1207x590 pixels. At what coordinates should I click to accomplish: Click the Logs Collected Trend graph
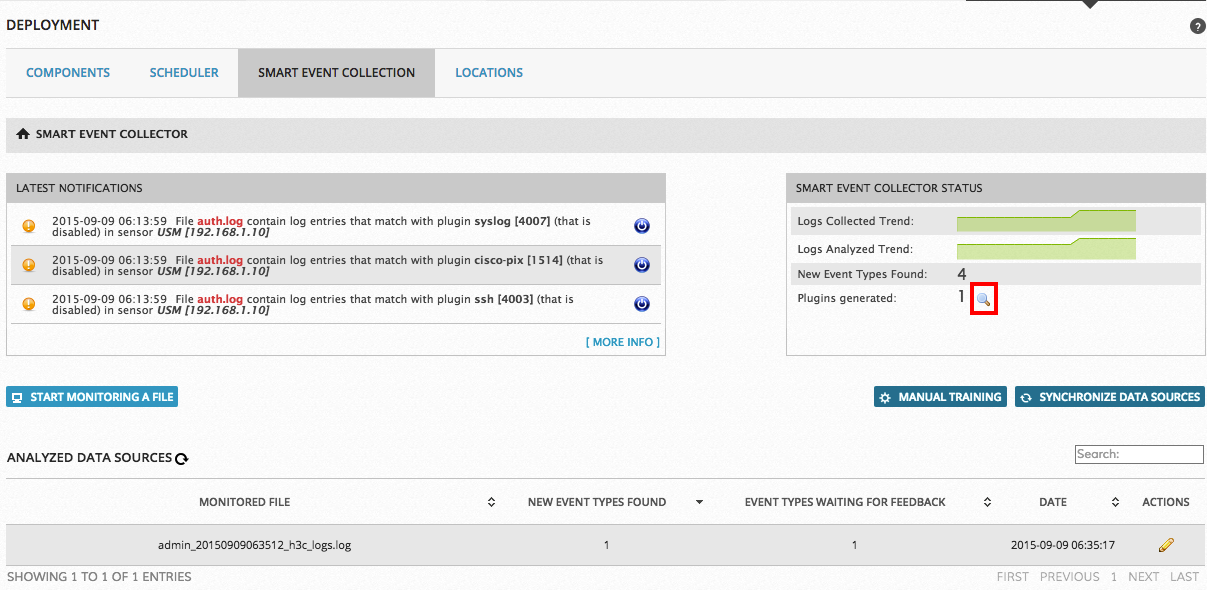tap(1046, 221)
